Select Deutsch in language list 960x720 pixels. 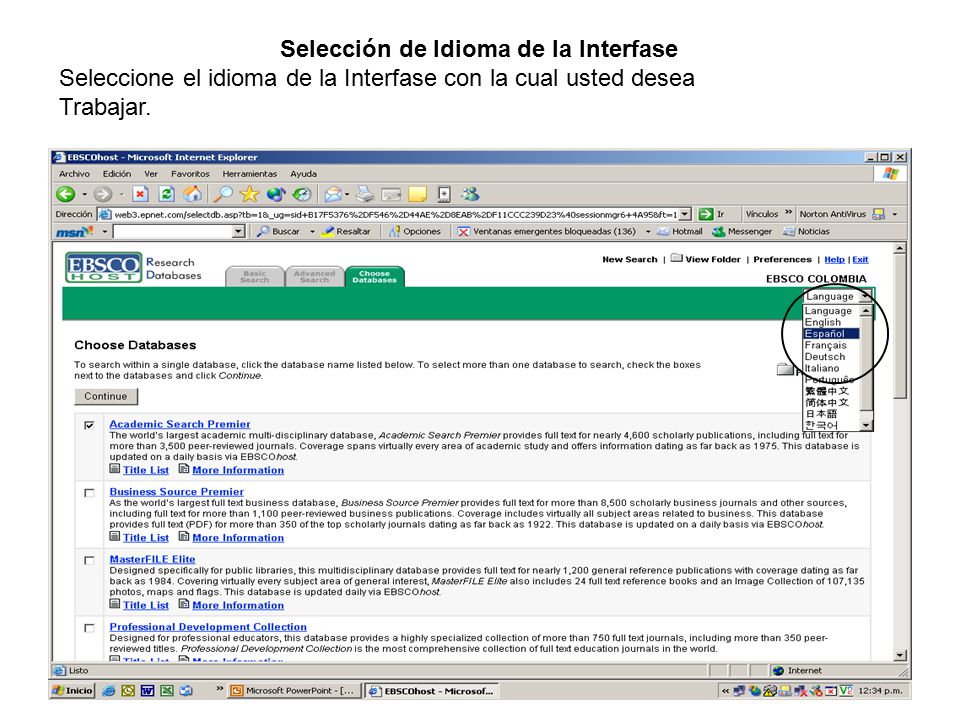point(831,357)
